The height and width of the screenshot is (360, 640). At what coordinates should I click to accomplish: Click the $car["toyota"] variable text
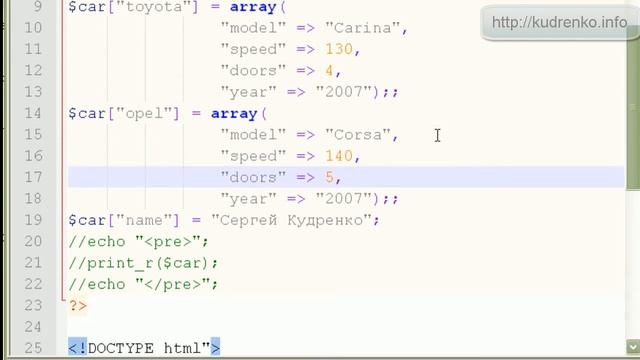[x=133, y=7]
